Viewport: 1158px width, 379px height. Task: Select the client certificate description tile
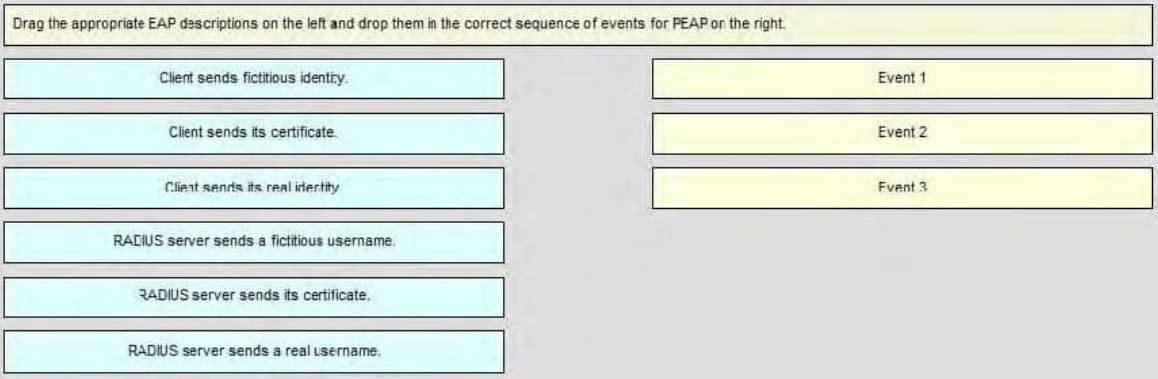[254, 133]
